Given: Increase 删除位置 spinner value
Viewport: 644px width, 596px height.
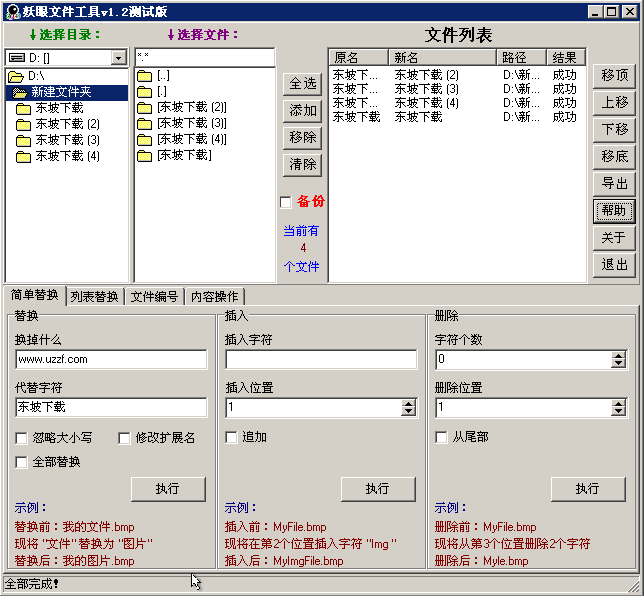Looking at the screenshot, I should pyautogui.click(x=618, y=403).
